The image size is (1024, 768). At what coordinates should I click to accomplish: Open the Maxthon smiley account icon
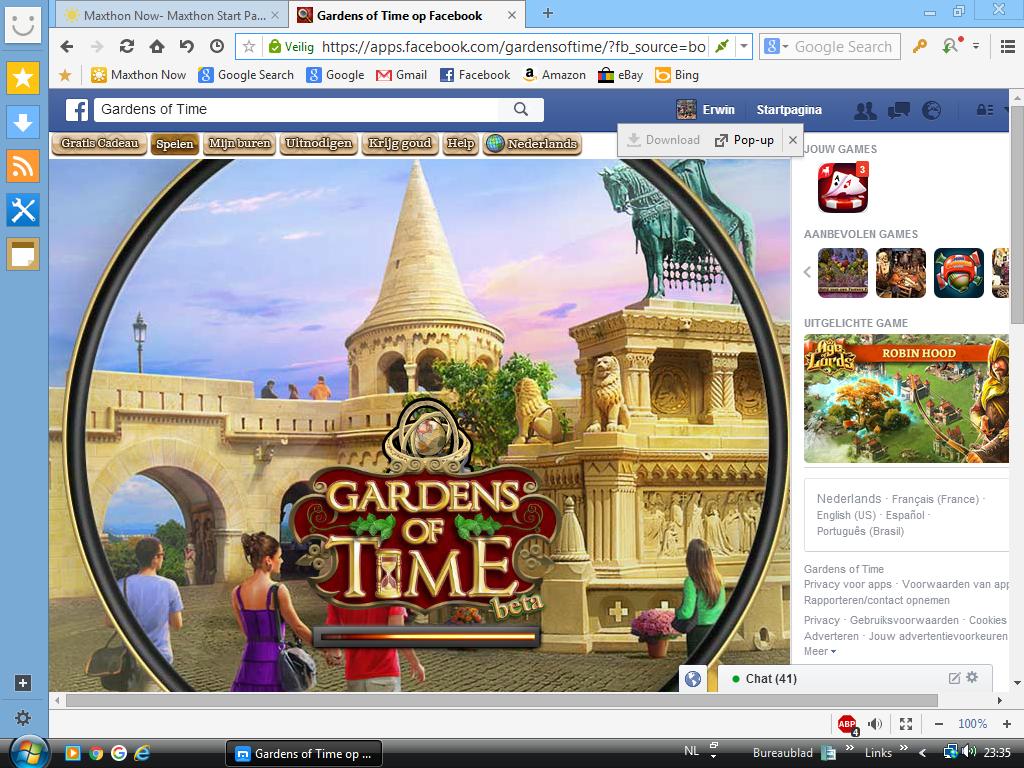pyautogui.click(x=23, y=25)
